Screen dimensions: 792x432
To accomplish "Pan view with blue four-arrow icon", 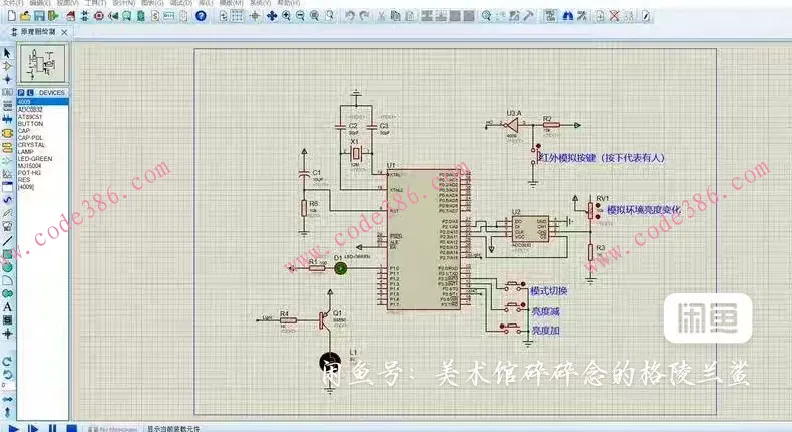I will pyautogui.click(x=272, y=16).
